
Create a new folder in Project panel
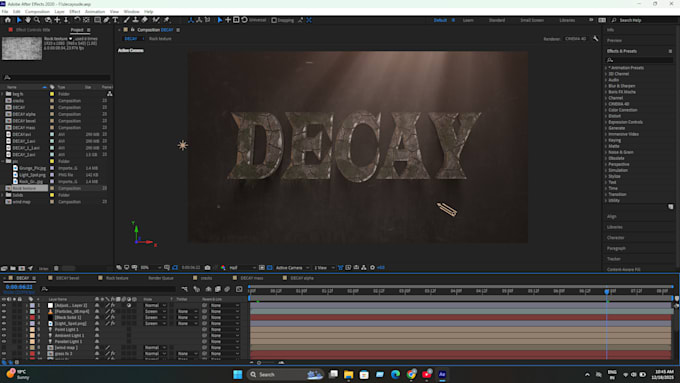click(13, 268)
